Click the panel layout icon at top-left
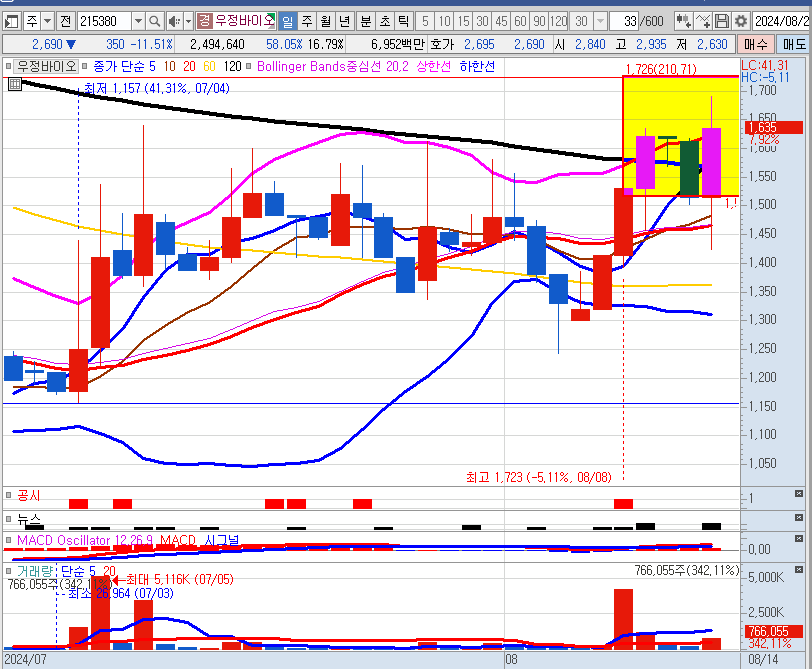Image resolution: width=812 pixels, height=669 pixels. (10, 21)
